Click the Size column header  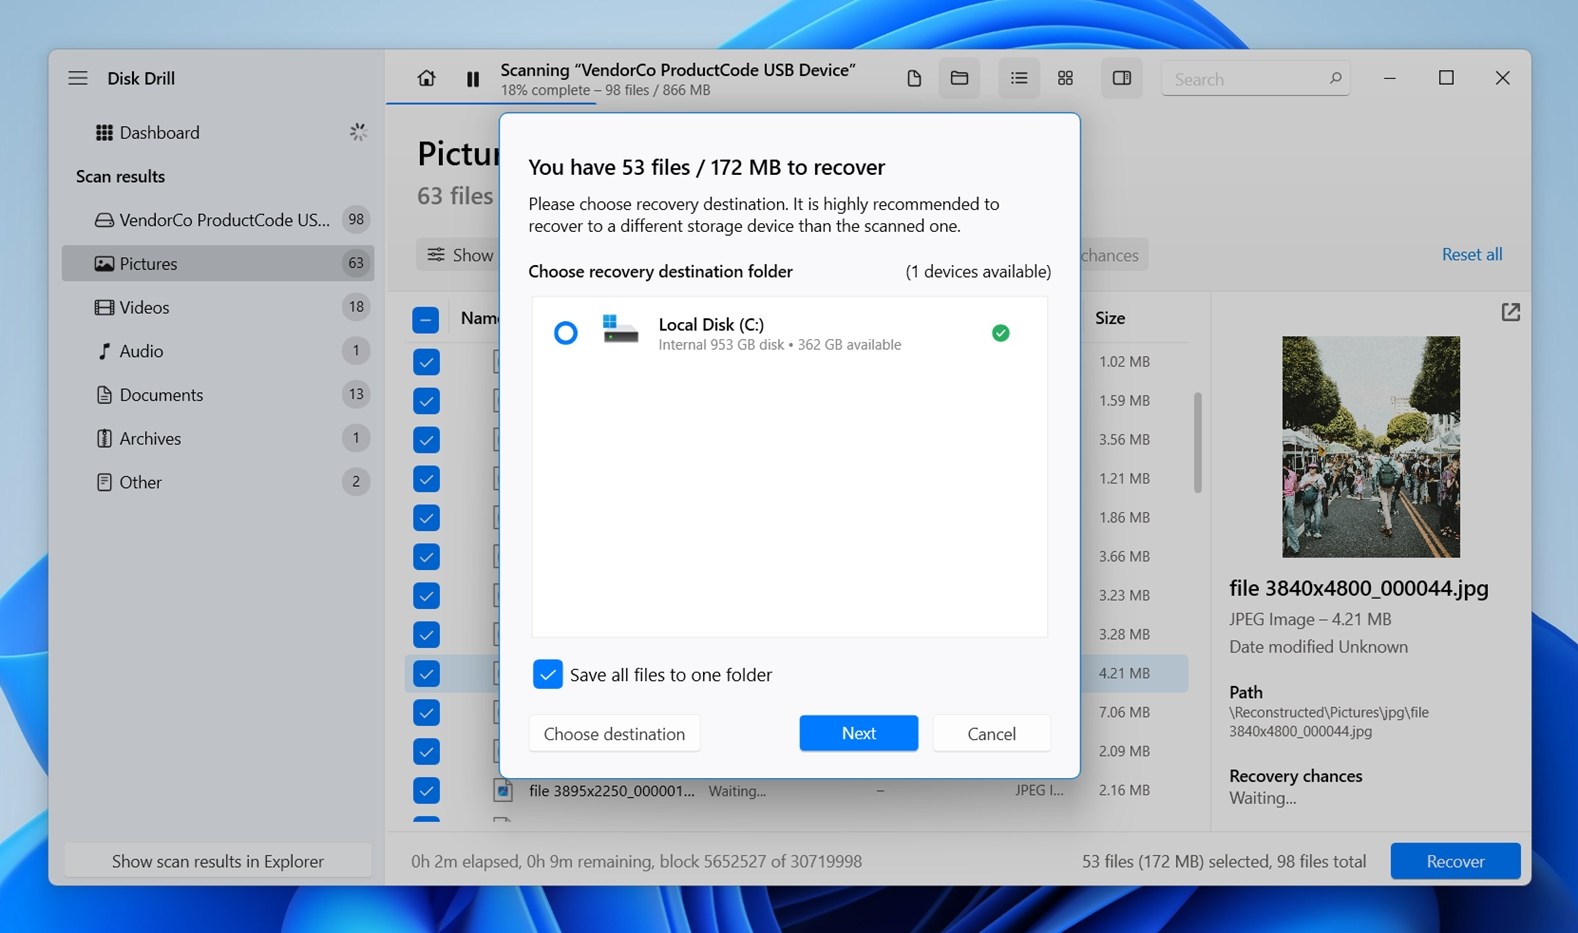1110,318
